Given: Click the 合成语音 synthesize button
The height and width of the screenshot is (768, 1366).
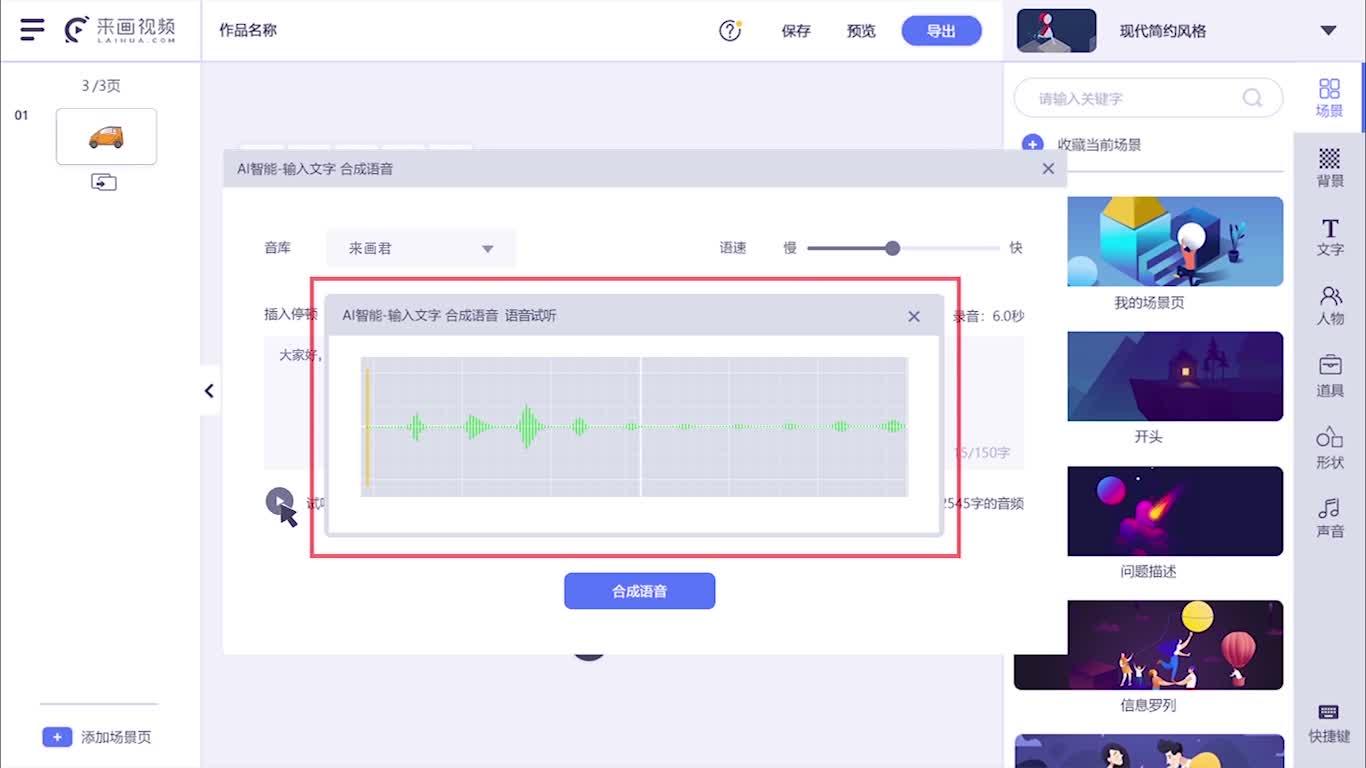Looking at the screenshot, I should [640, 591].
